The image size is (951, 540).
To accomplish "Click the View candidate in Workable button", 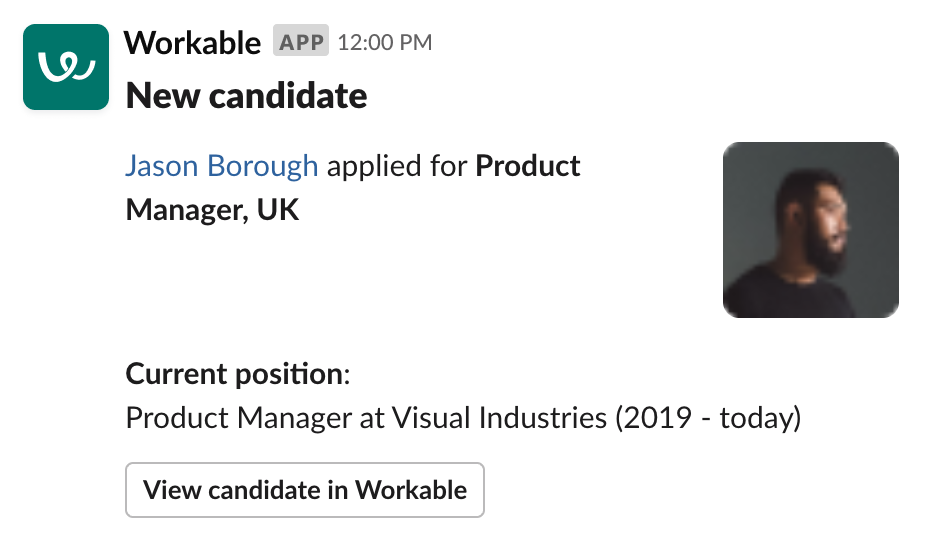I will pyautogui.click(x=305, y=490).
